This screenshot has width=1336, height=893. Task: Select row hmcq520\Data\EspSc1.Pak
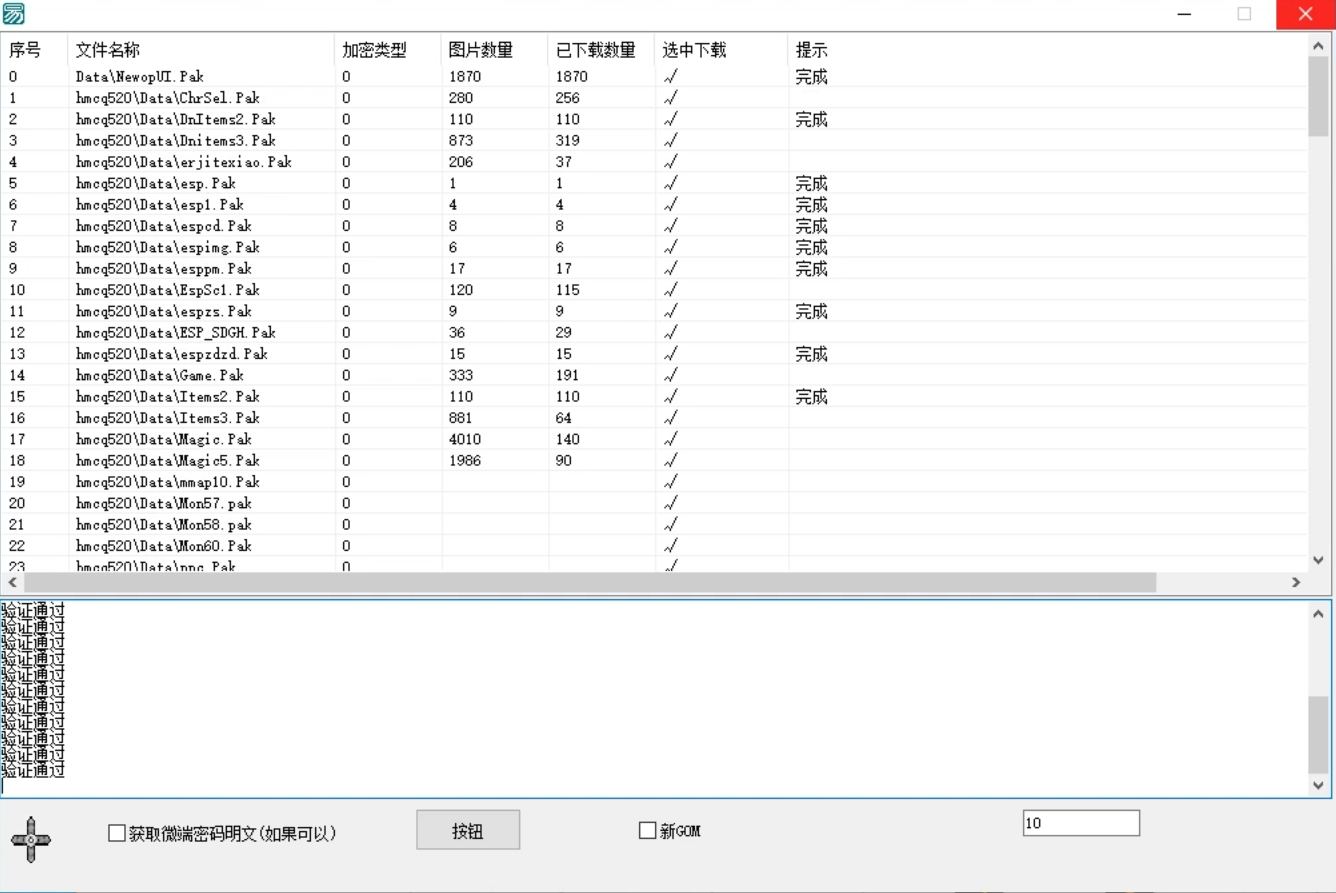click(x=654, y=290)
